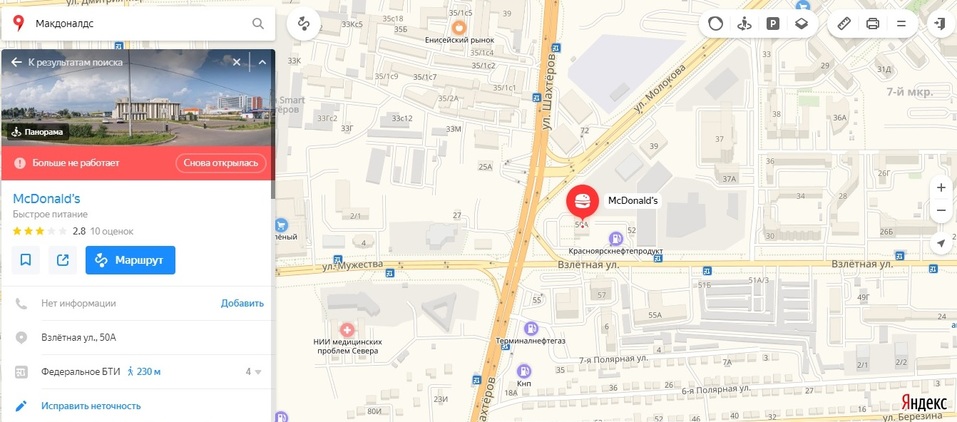
Task: Toggle street panoramas icon in top toolbar
Action: (x=744, y=24)
